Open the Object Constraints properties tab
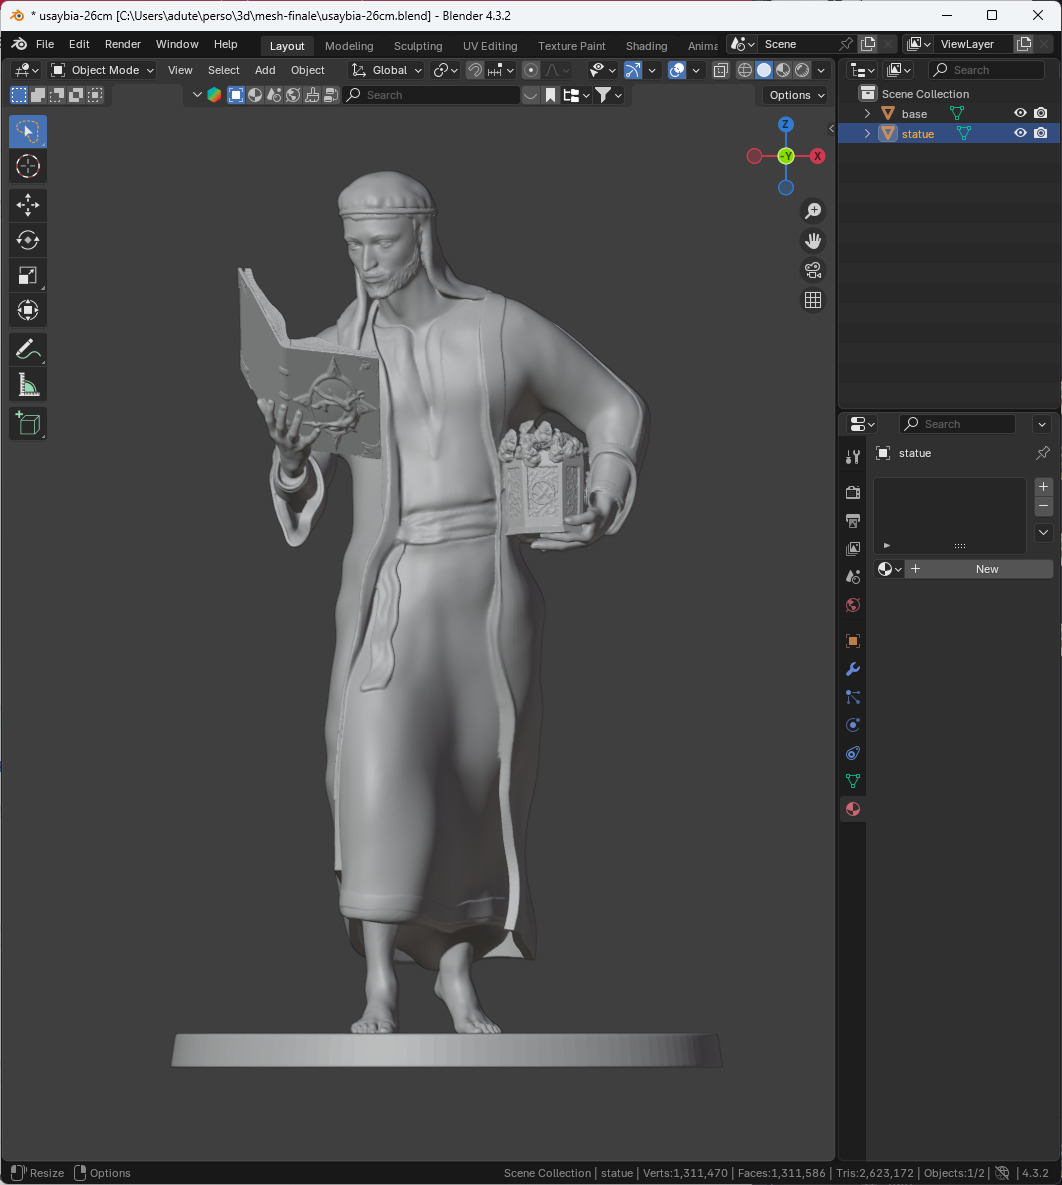 pyautogui.click(x=853, y=753)
